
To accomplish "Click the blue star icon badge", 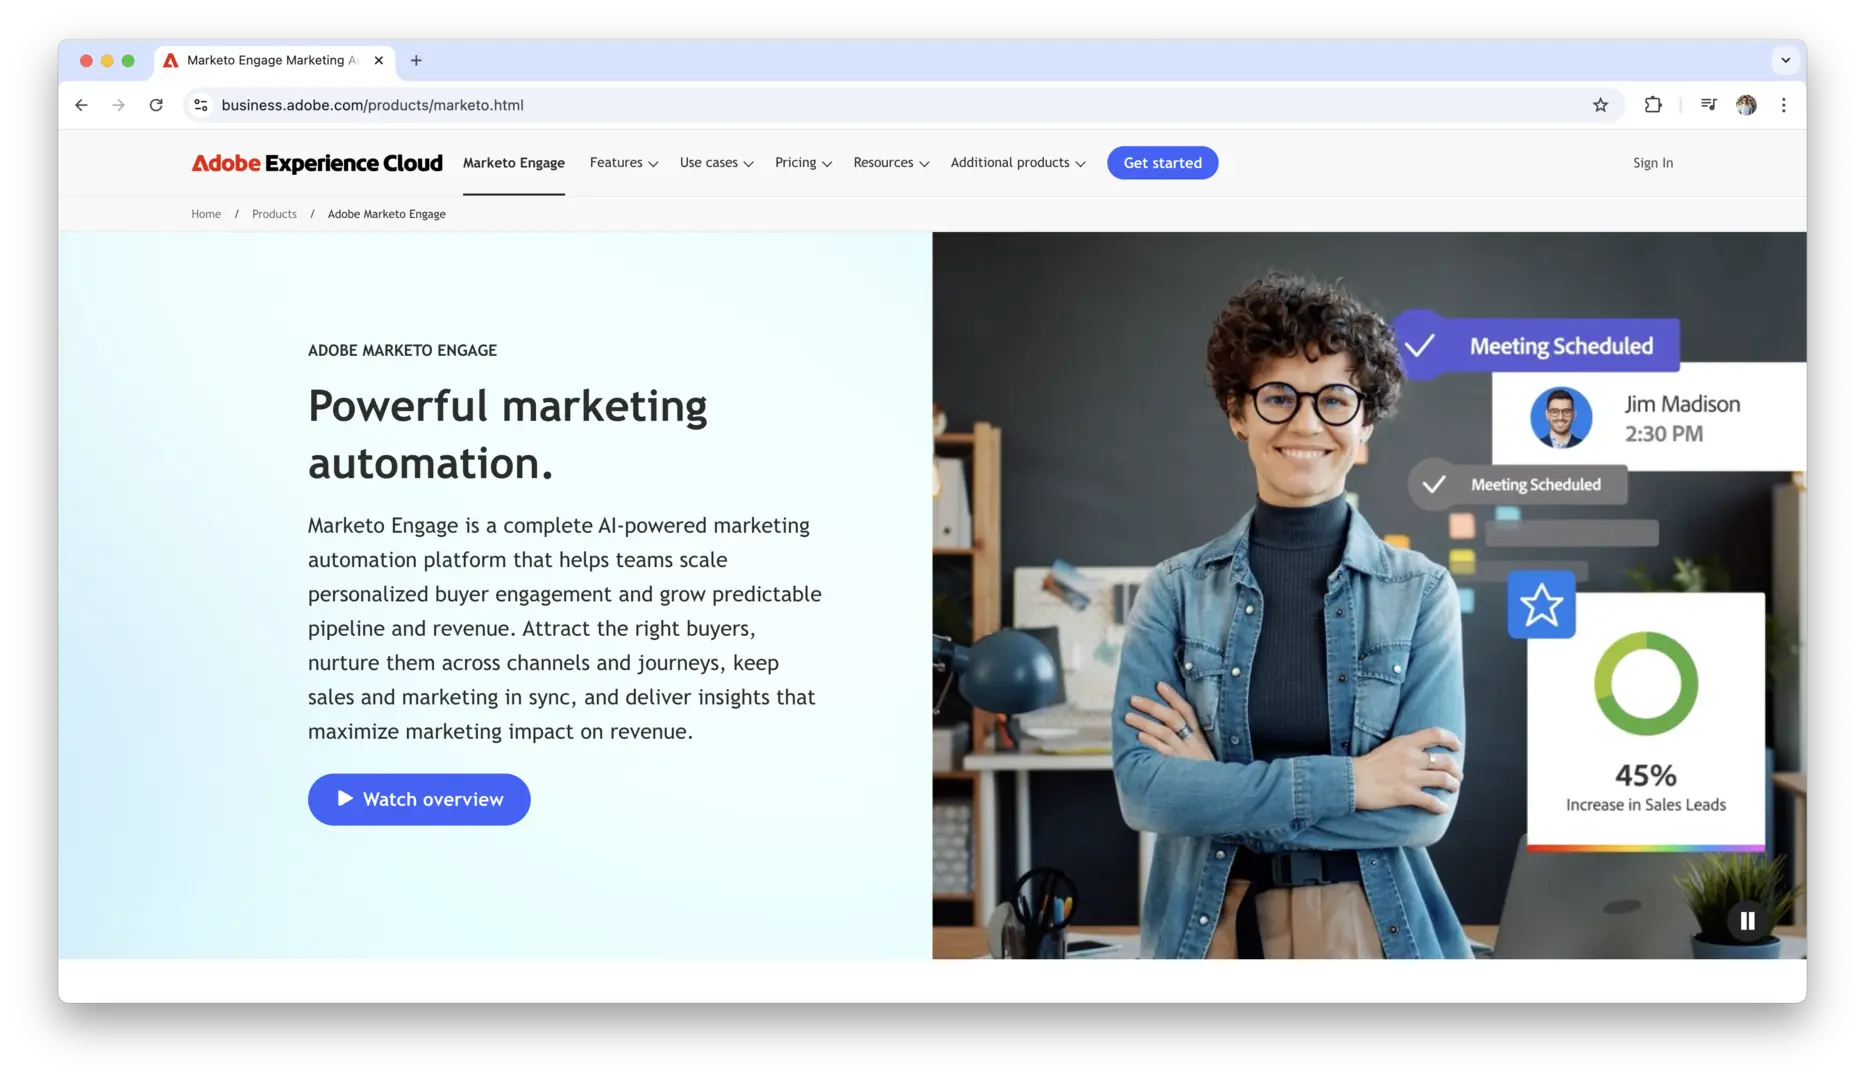I will pyautogui.click(x=1541, y=605).
